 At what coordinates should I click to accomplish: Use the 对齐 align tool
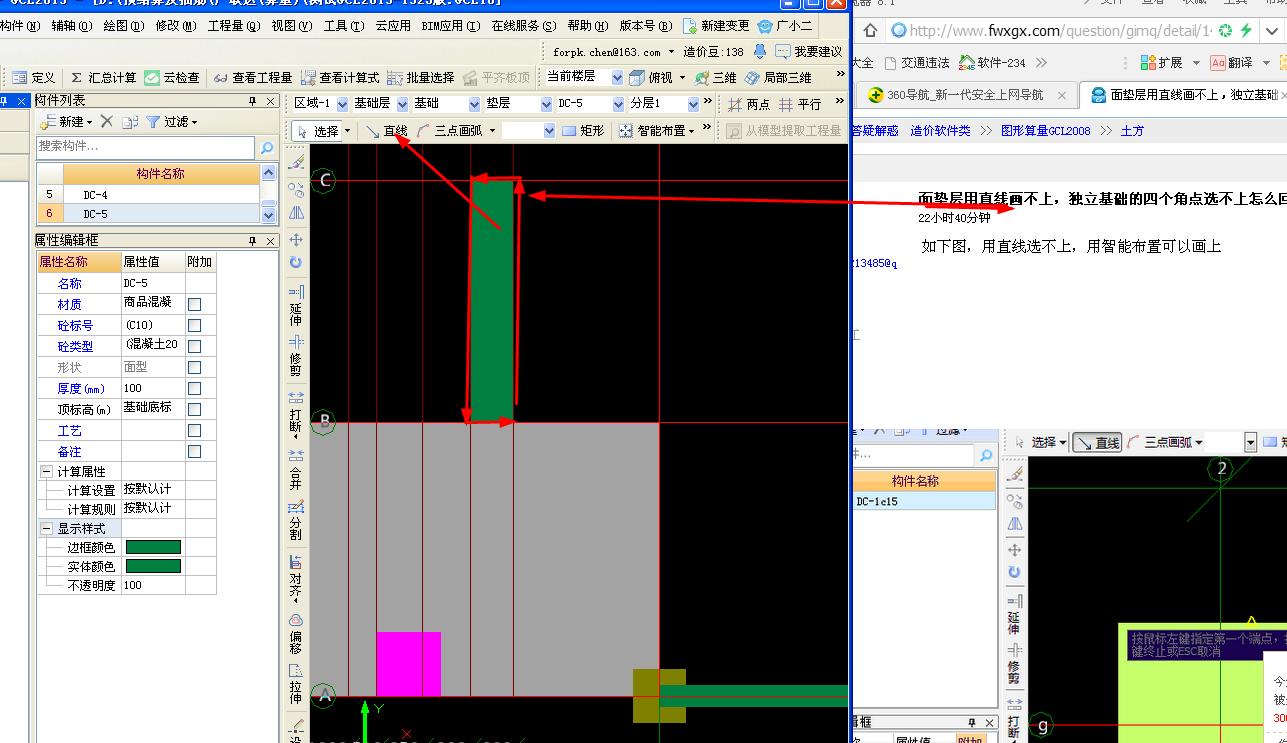click(x=296, y=577)
